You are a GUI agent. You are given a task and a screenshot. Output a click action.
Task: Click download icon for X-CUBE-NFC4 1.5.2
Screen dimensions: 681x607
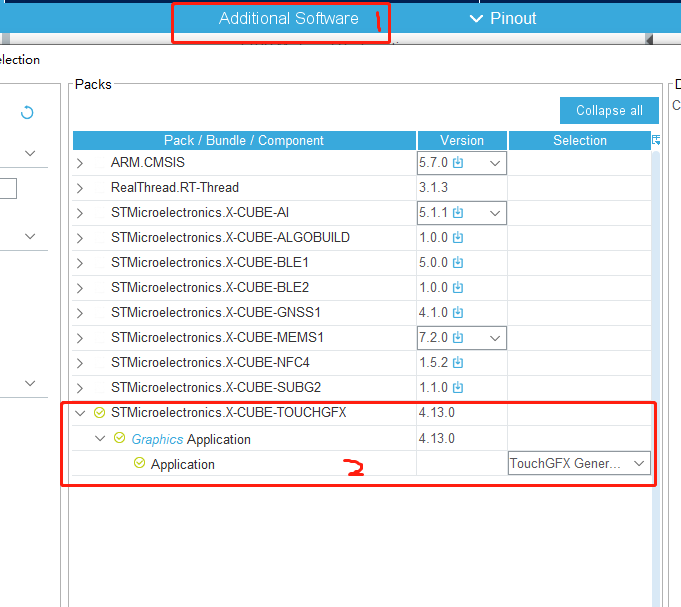(458, 363)
